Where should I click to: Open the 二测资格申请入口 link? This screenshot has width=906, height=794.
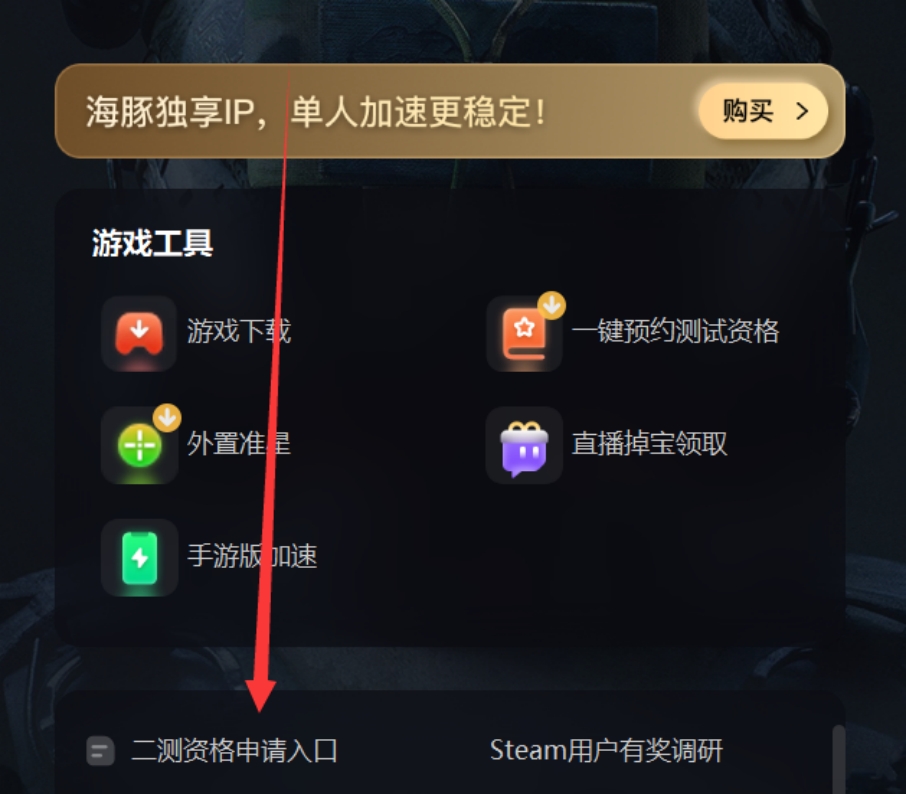(x=235, y=751)
